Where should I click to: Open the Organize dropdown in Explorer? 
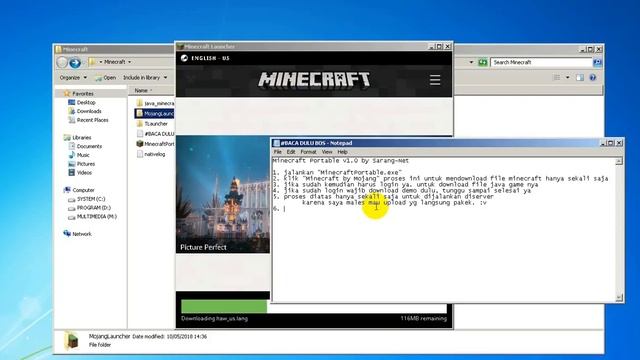[73, 78]
